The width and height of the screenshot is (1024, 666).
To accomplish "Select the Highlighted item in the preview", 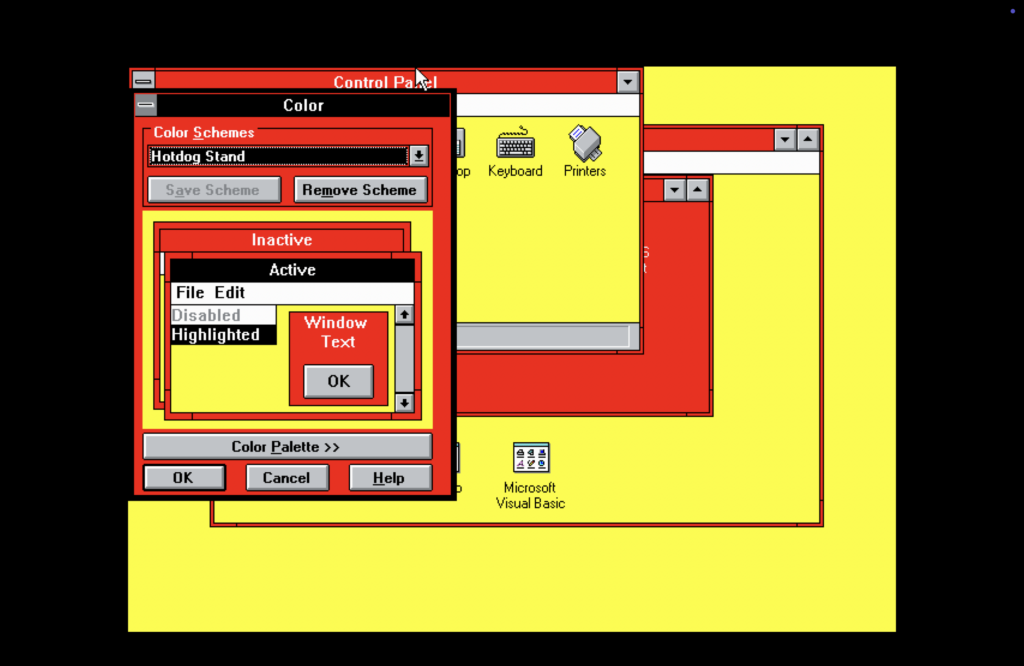I will click(x=215, y=335).
